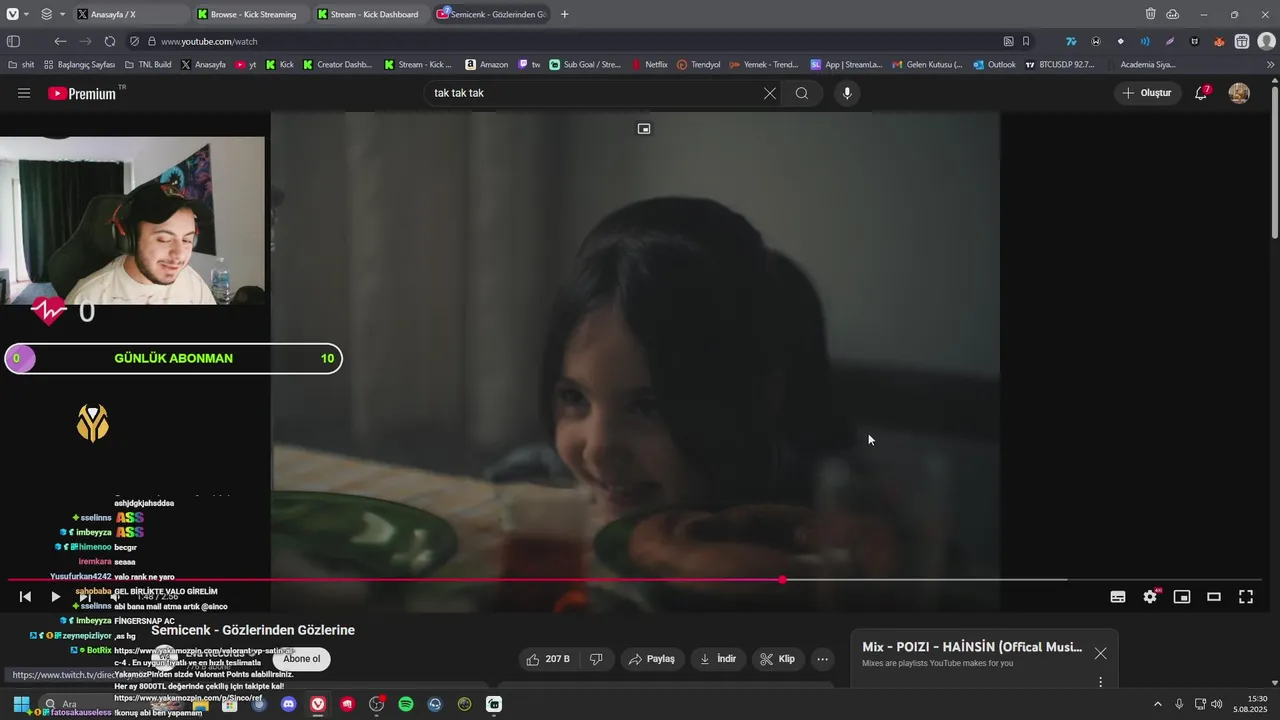Toggle the browser side panel
The image size is (1280, 720).
(x=13, y=41)
